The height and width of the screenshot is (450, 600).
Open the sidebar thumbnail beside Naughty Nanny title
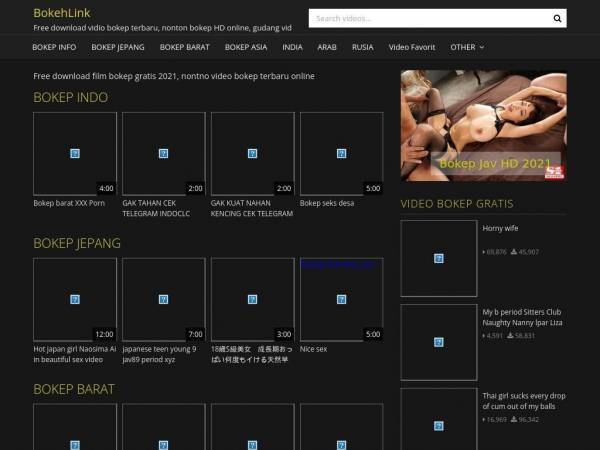pyautogui.click(x=439, y=342)
